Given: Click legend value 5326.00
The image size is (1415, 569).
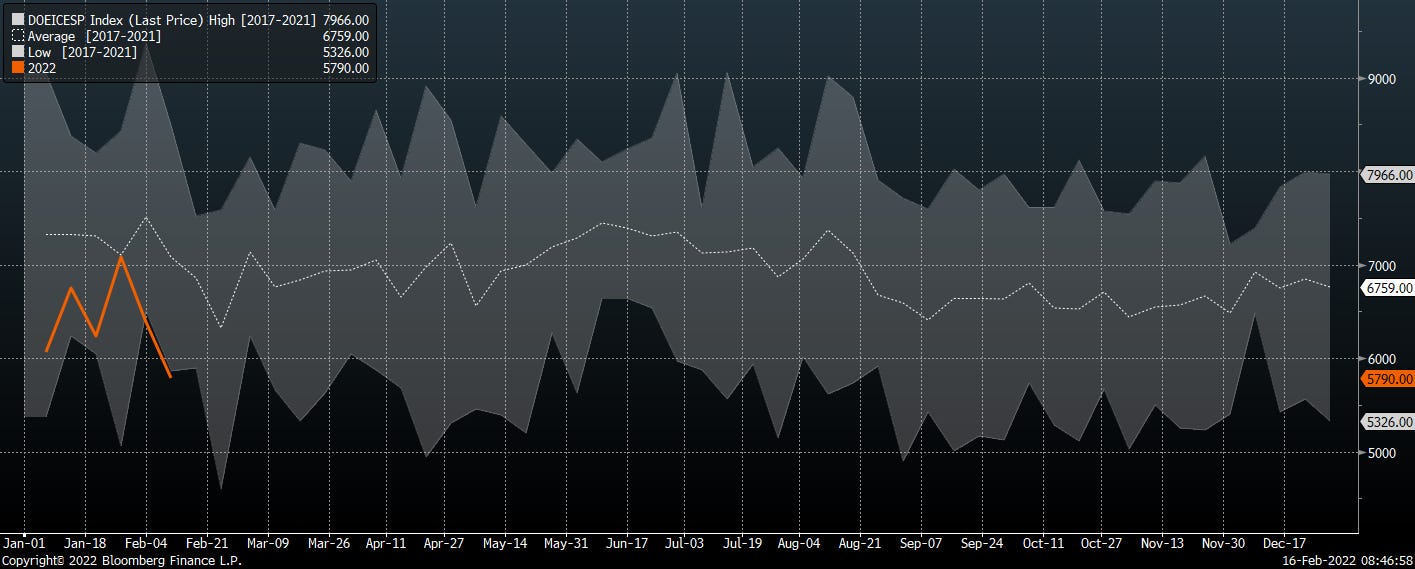Looking at the screenshot, I should [x=346, y=52].
